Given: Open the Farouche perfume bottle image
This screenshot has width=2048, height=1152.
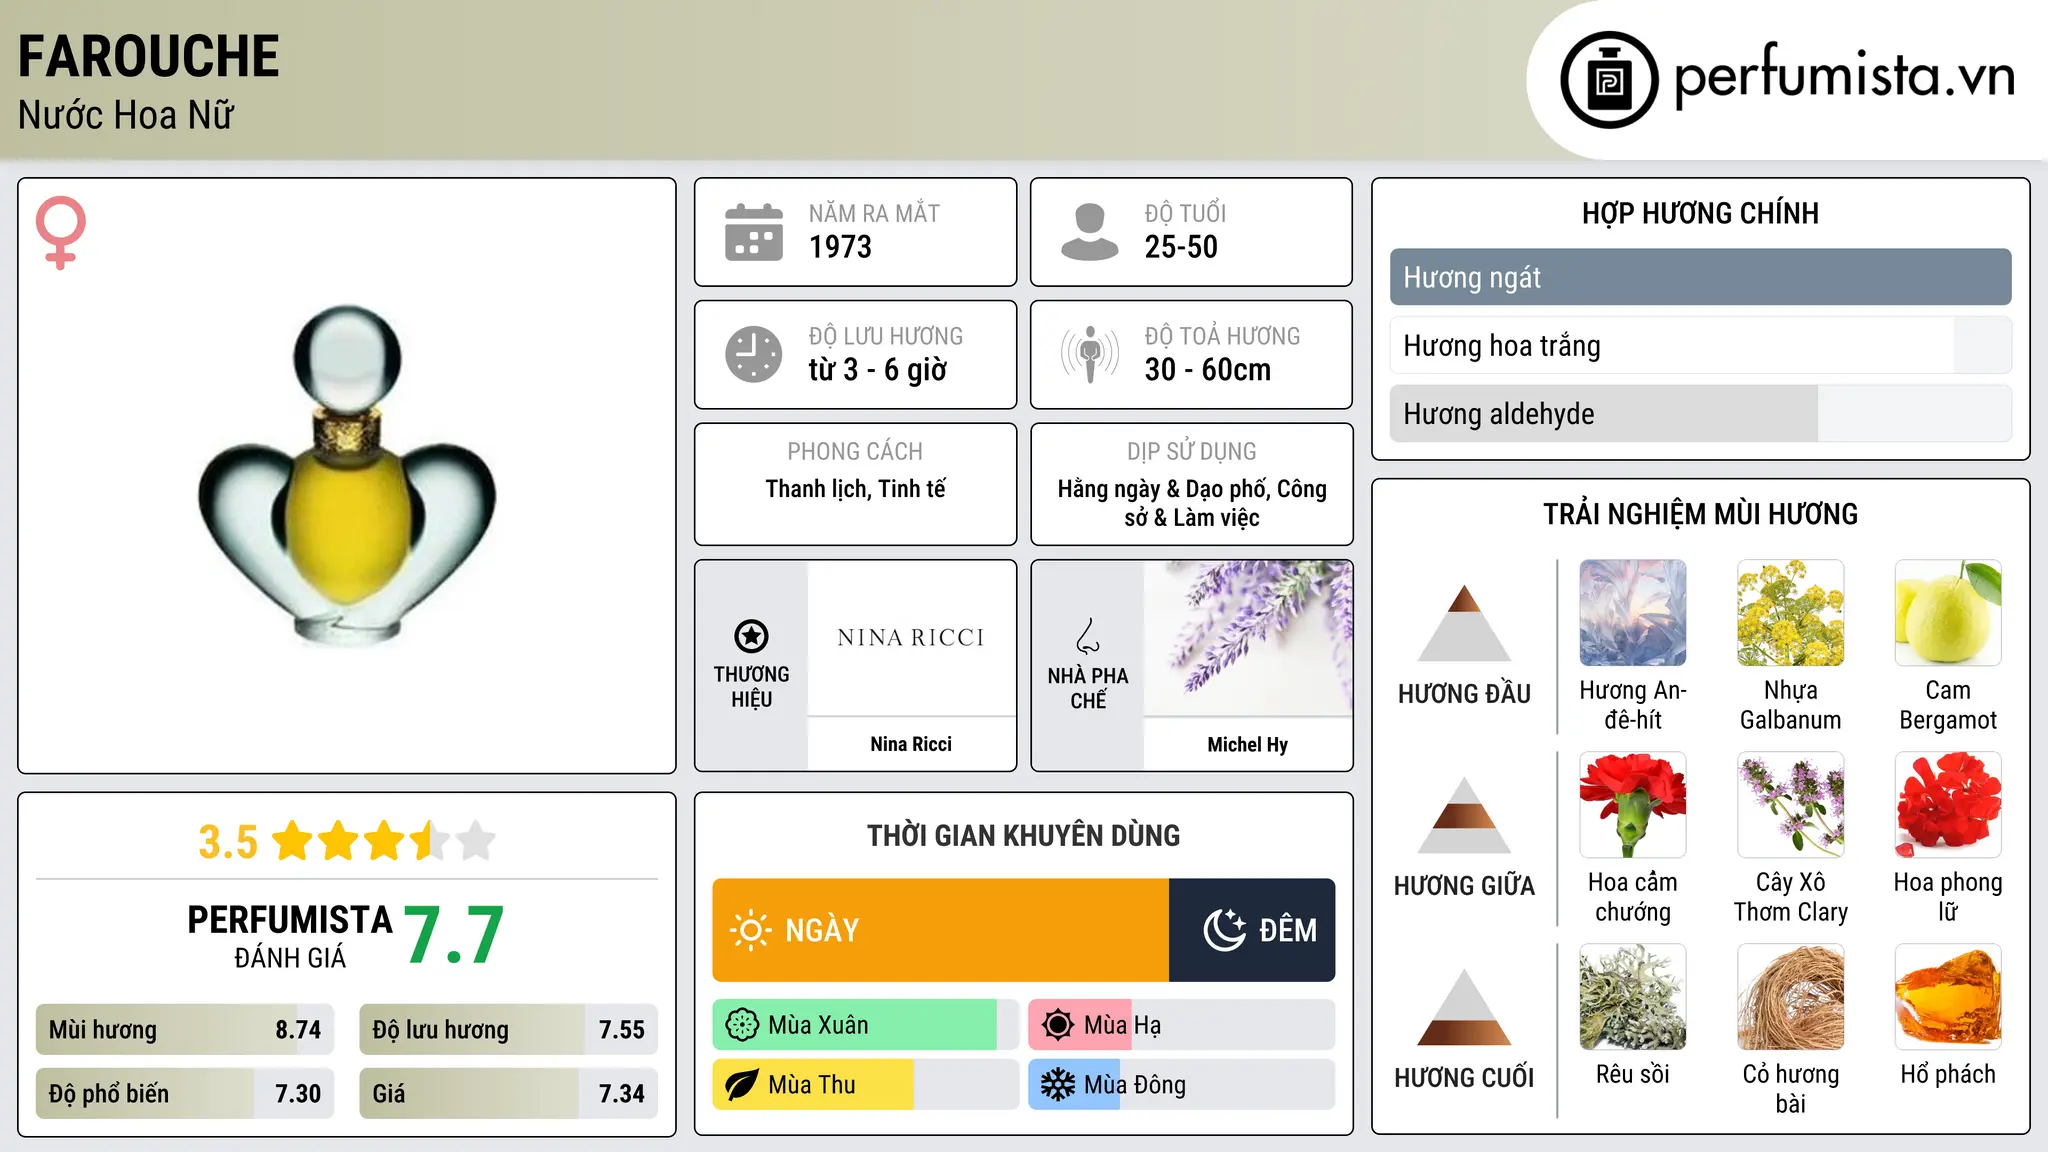Looking at the screenshot, I should (x=347, y=476).
